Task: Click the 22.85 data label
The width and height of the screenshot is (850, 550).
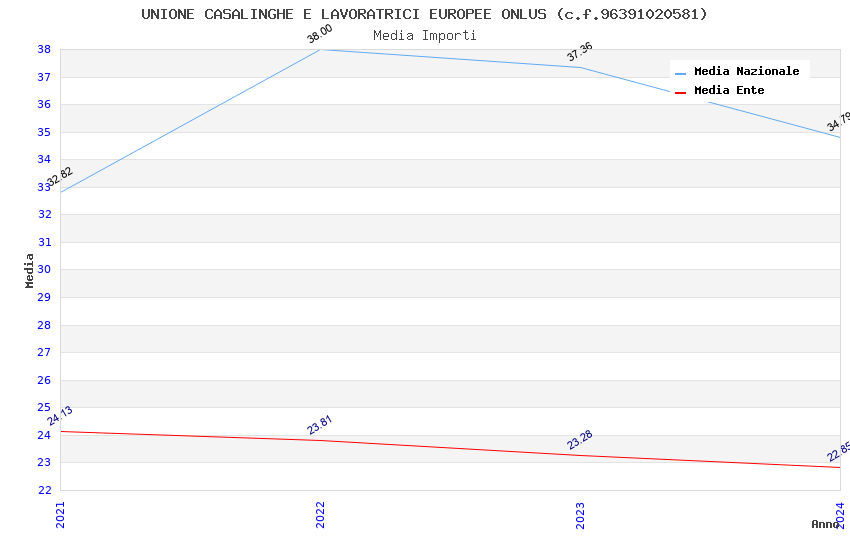Action: click(x=839, y=451)
